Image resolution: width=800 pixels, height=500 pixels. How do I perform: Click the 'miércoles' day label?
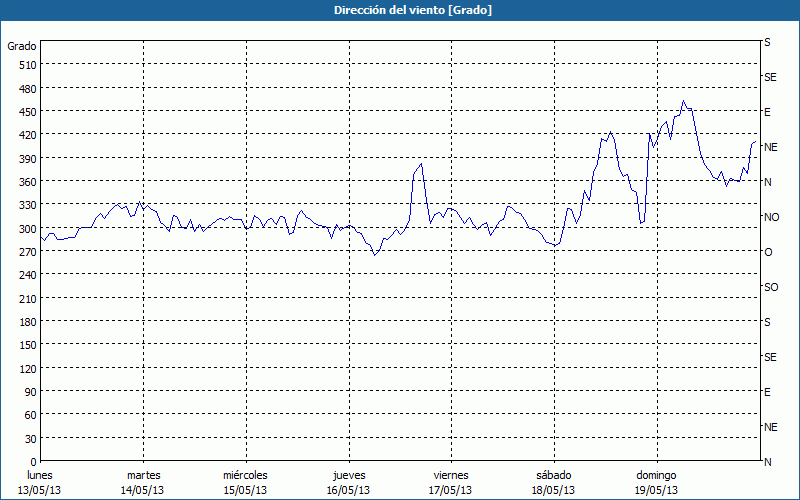pos(245,475)
